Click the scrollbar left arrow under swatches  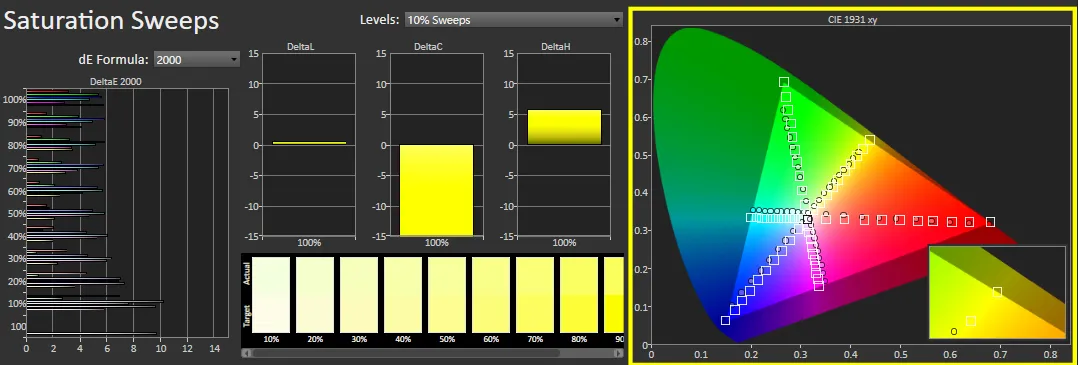coord(246,353)
